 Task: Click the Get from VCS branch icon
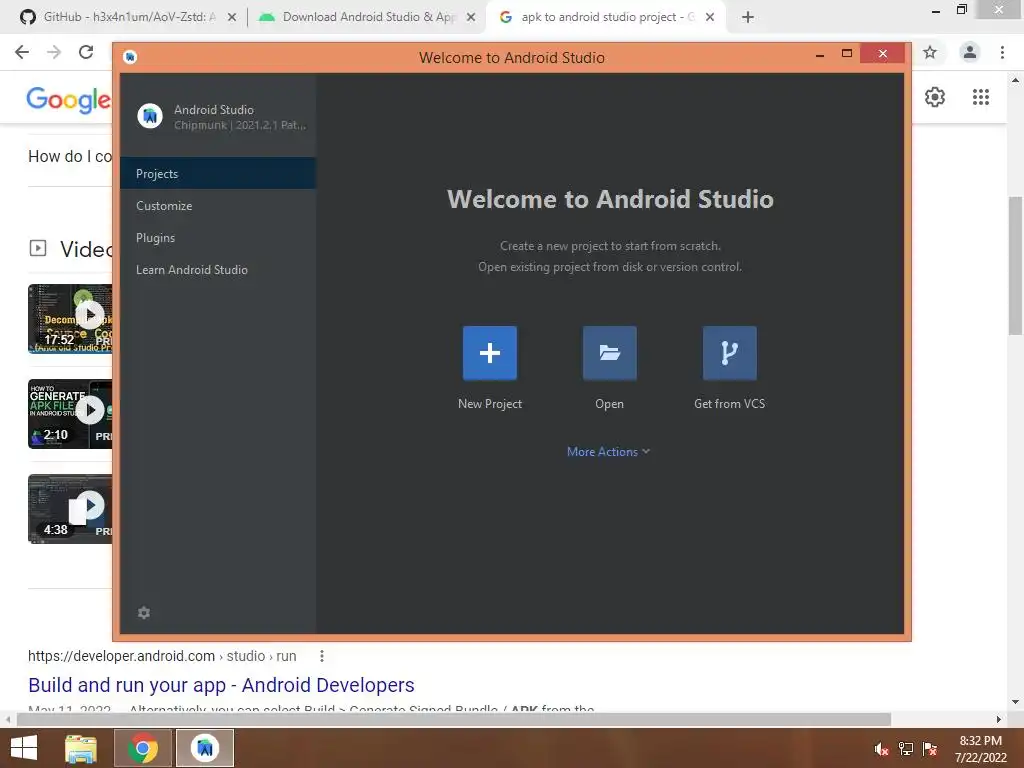[729, 353]
